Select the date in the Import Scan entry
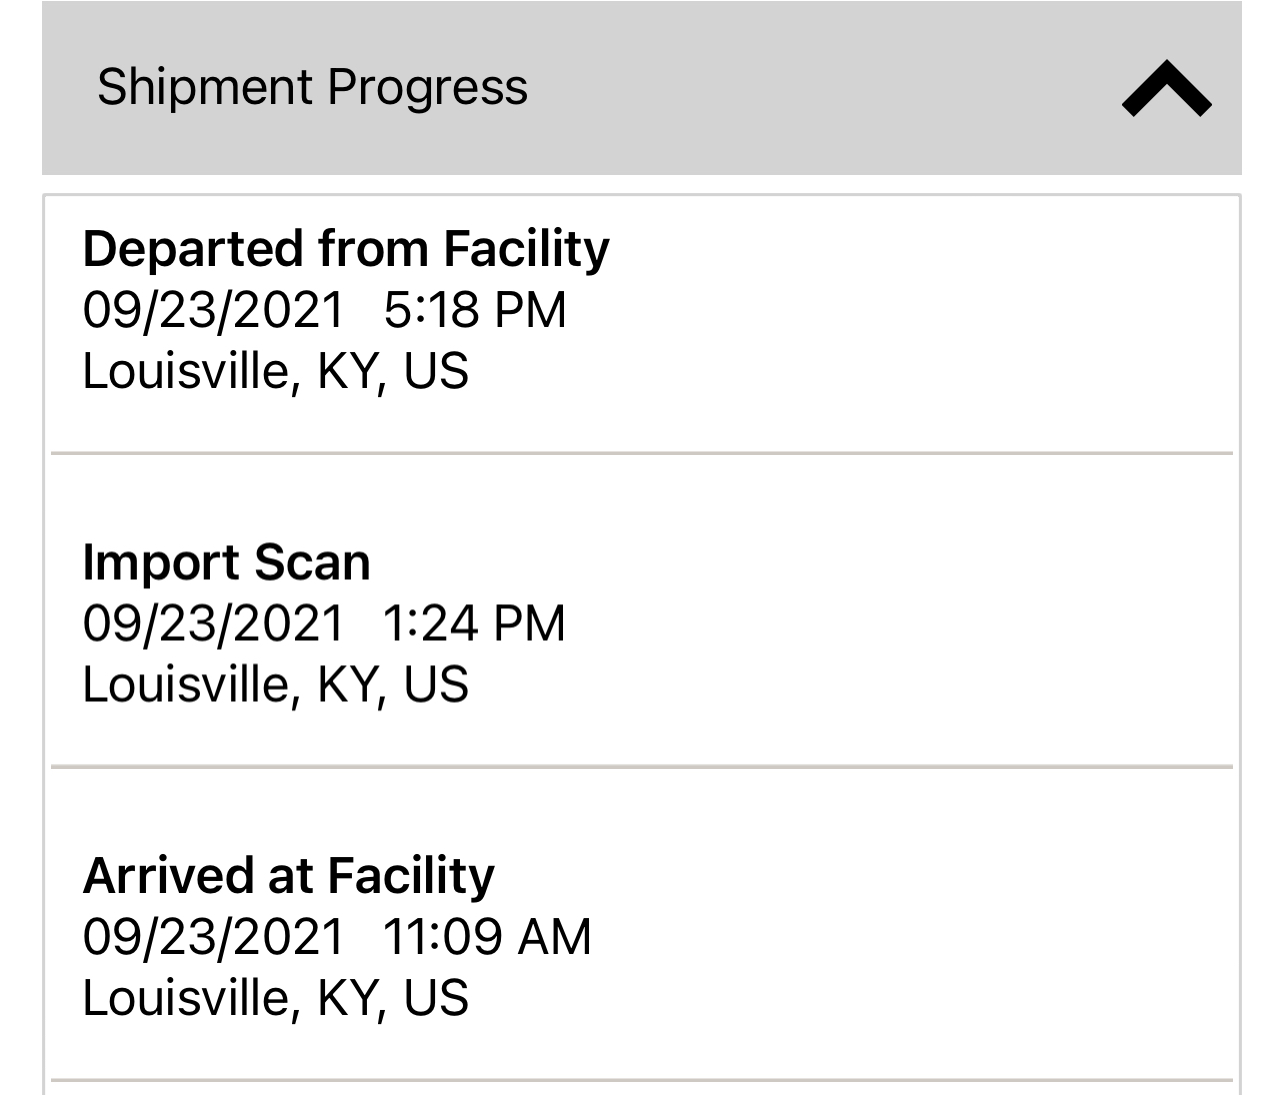1284x1095 pixels. coord(213,623)
